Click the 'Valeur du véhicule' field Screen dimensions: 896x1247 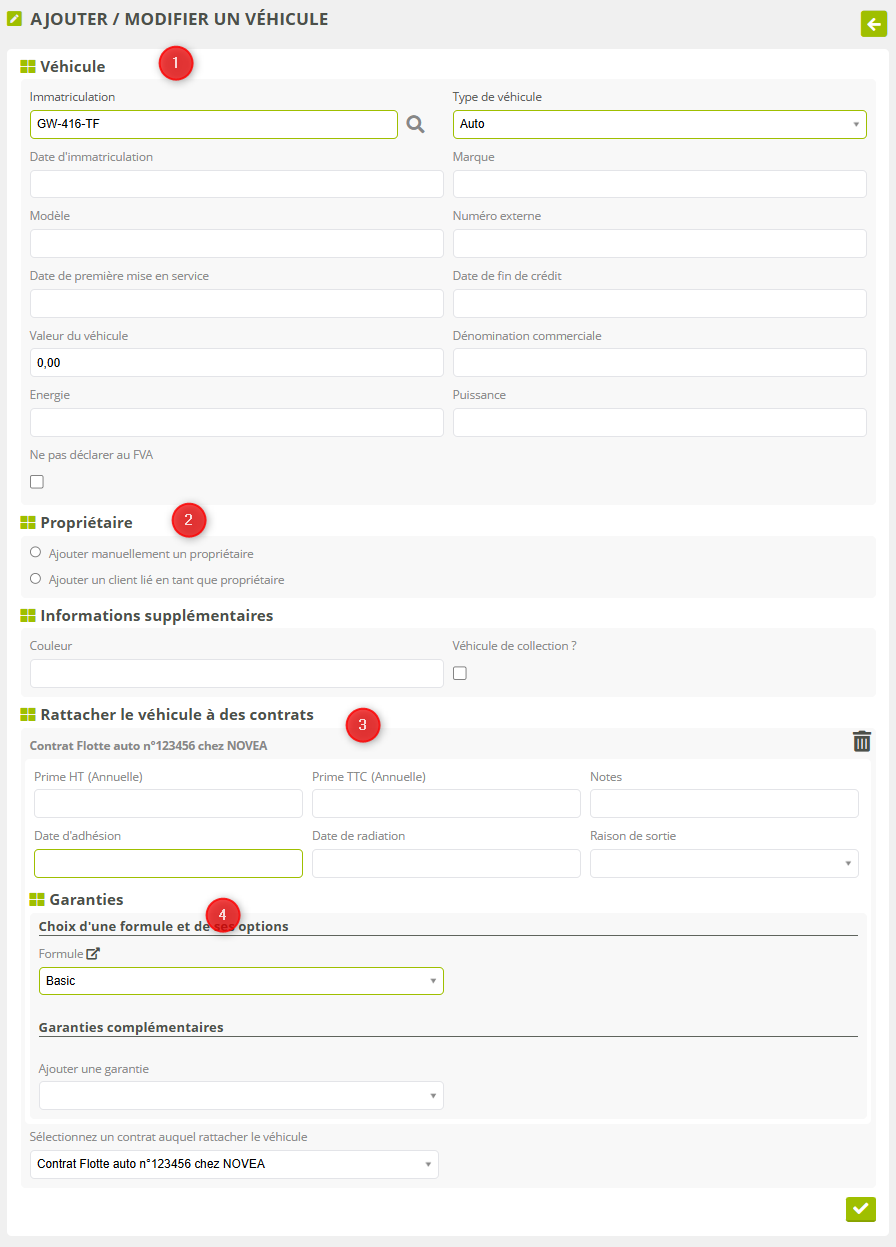236,363
